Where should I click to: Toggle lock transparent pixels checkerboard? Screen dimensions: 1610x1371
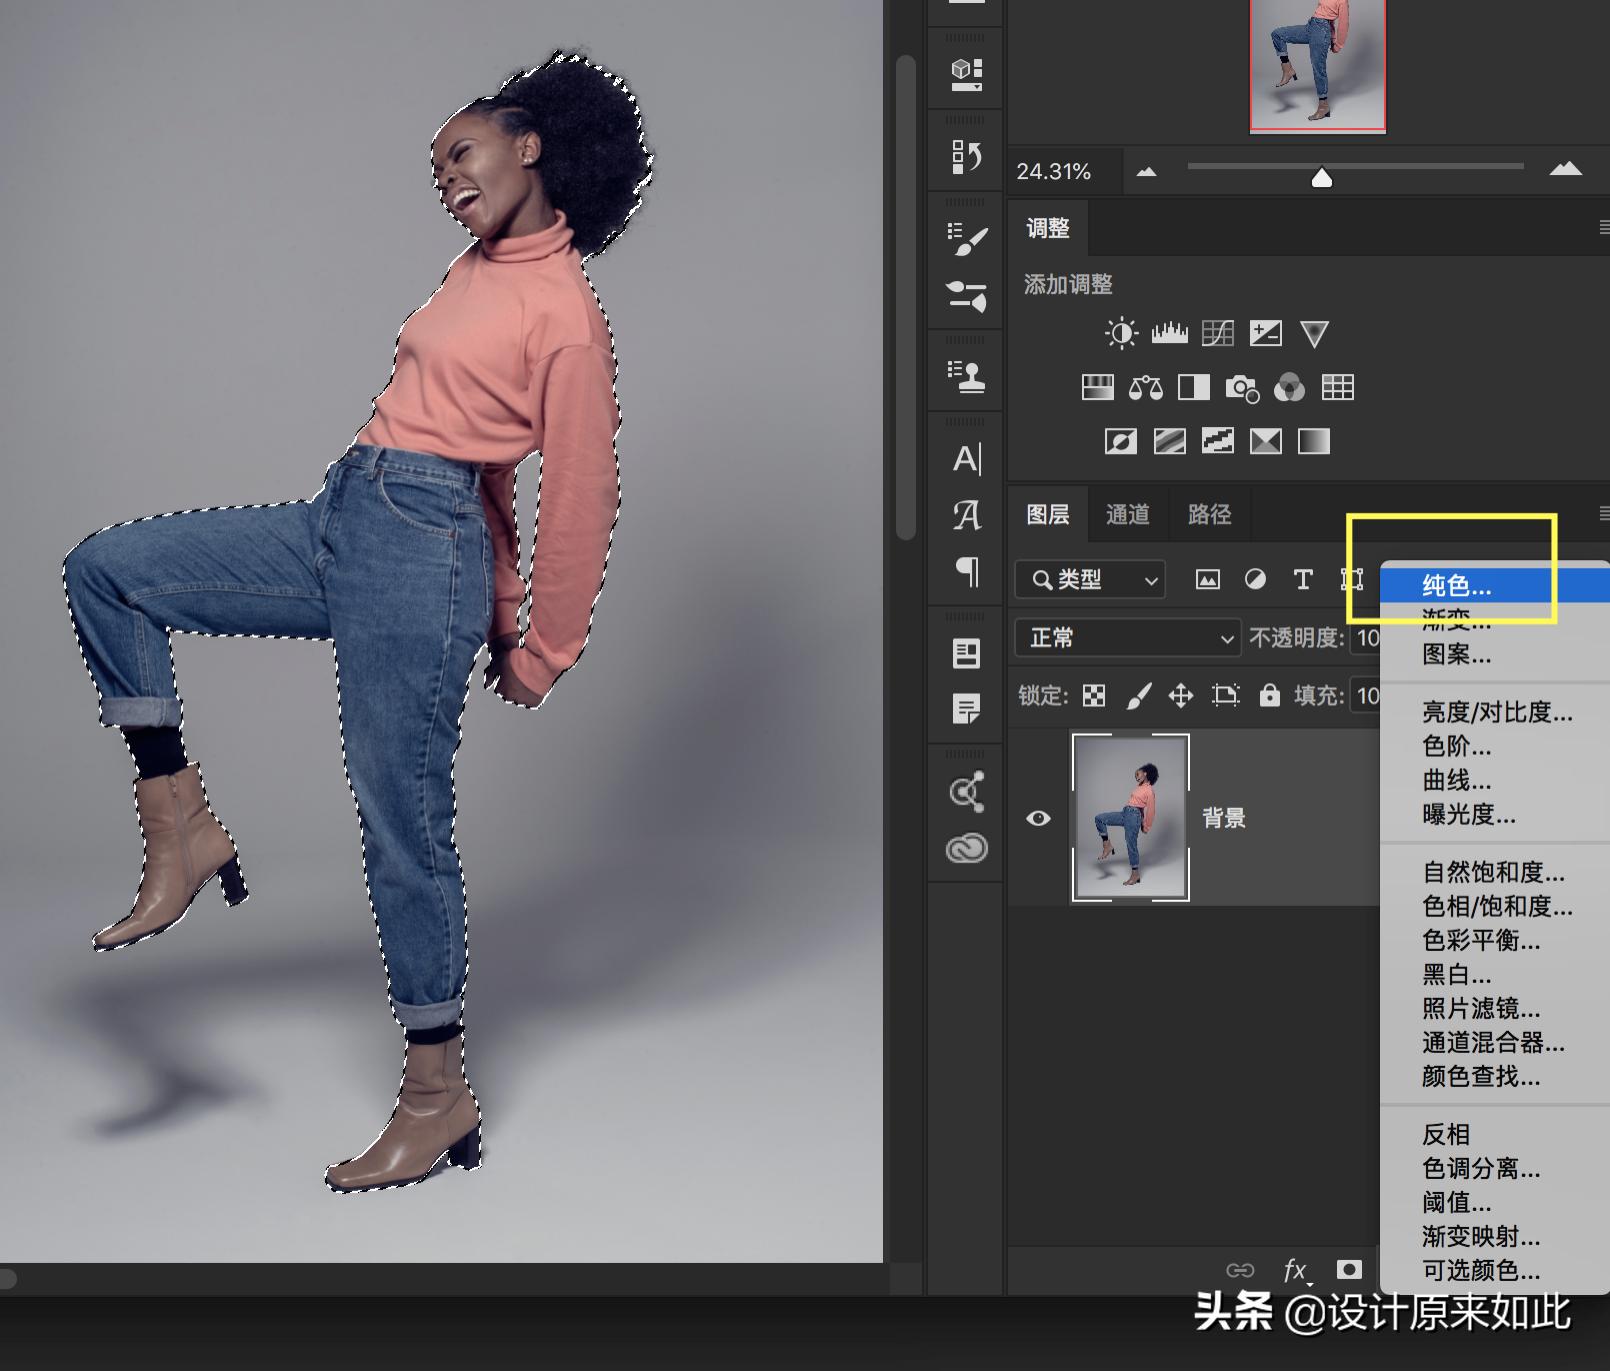coord(1094,695)
